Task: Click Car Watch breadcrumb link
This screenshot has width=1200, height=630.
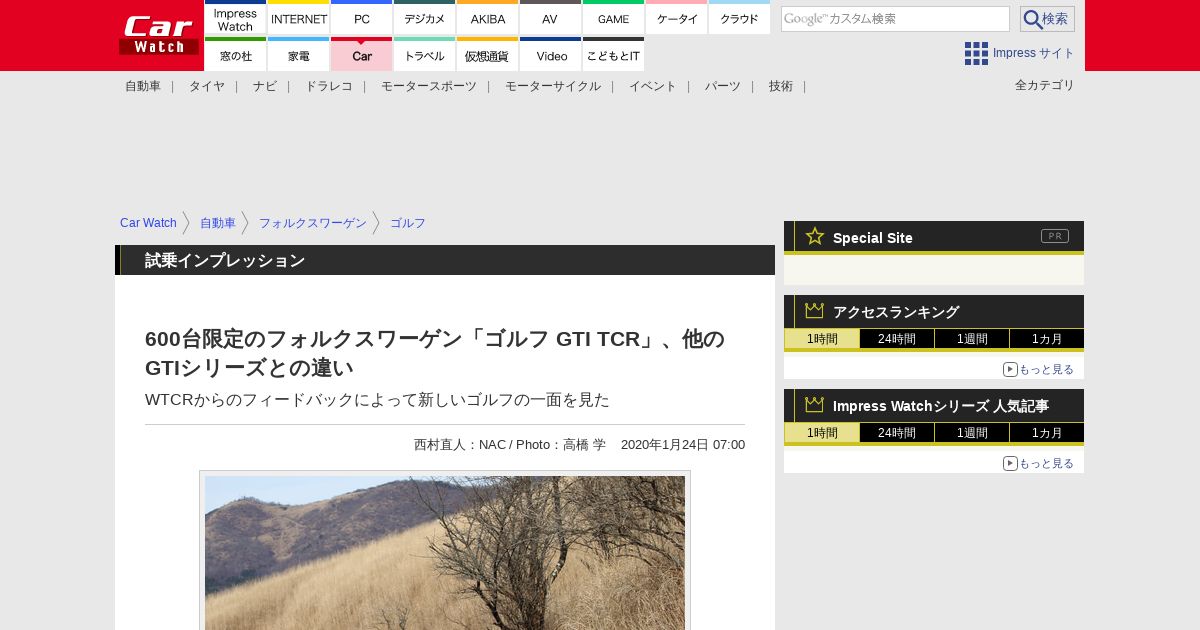Action: [148, 223]
